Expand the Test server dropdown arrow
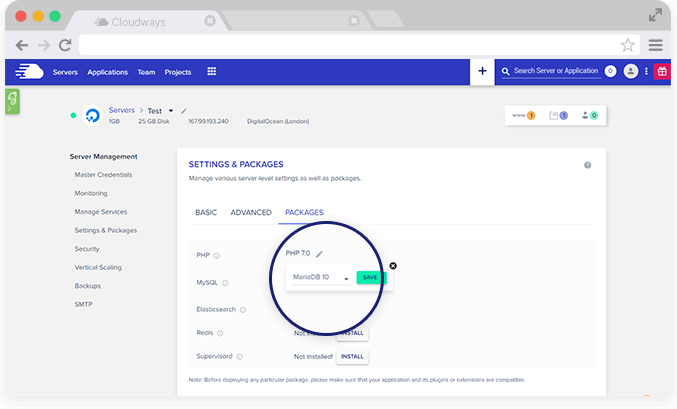This screenshot has height=409, width=677. 171,110
